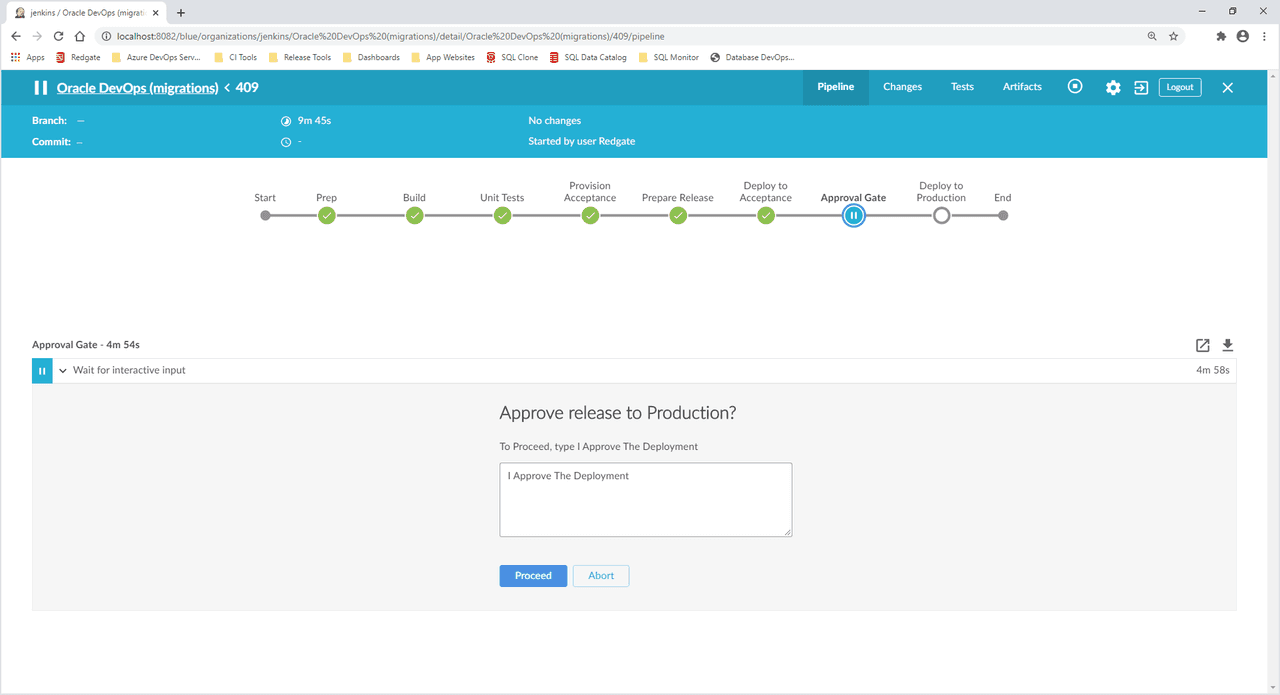Click the browser Back arrow

16,36
